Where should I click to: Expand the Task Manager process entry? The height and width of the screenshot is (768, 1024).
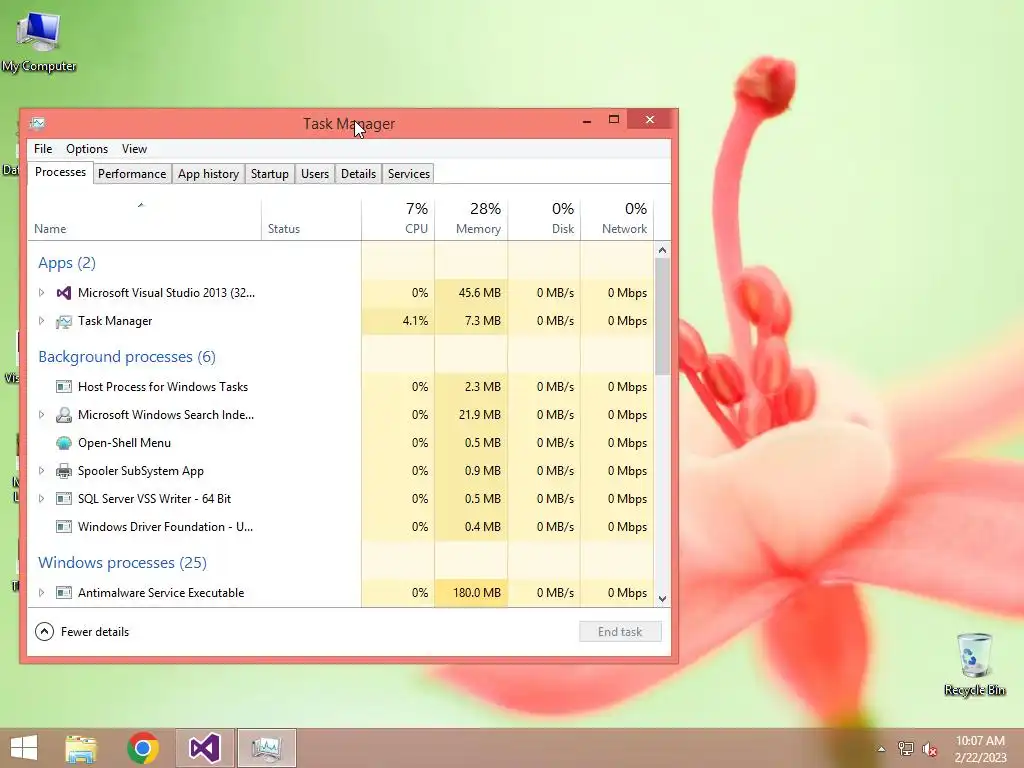click(x=41, y=321)
